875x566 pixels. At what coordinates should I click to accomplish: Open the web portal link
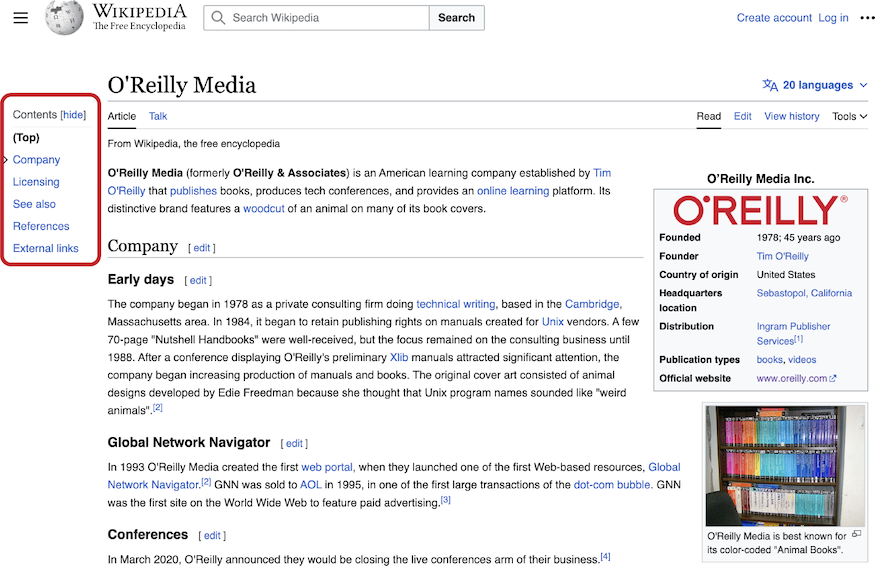[x=326, y=467]
